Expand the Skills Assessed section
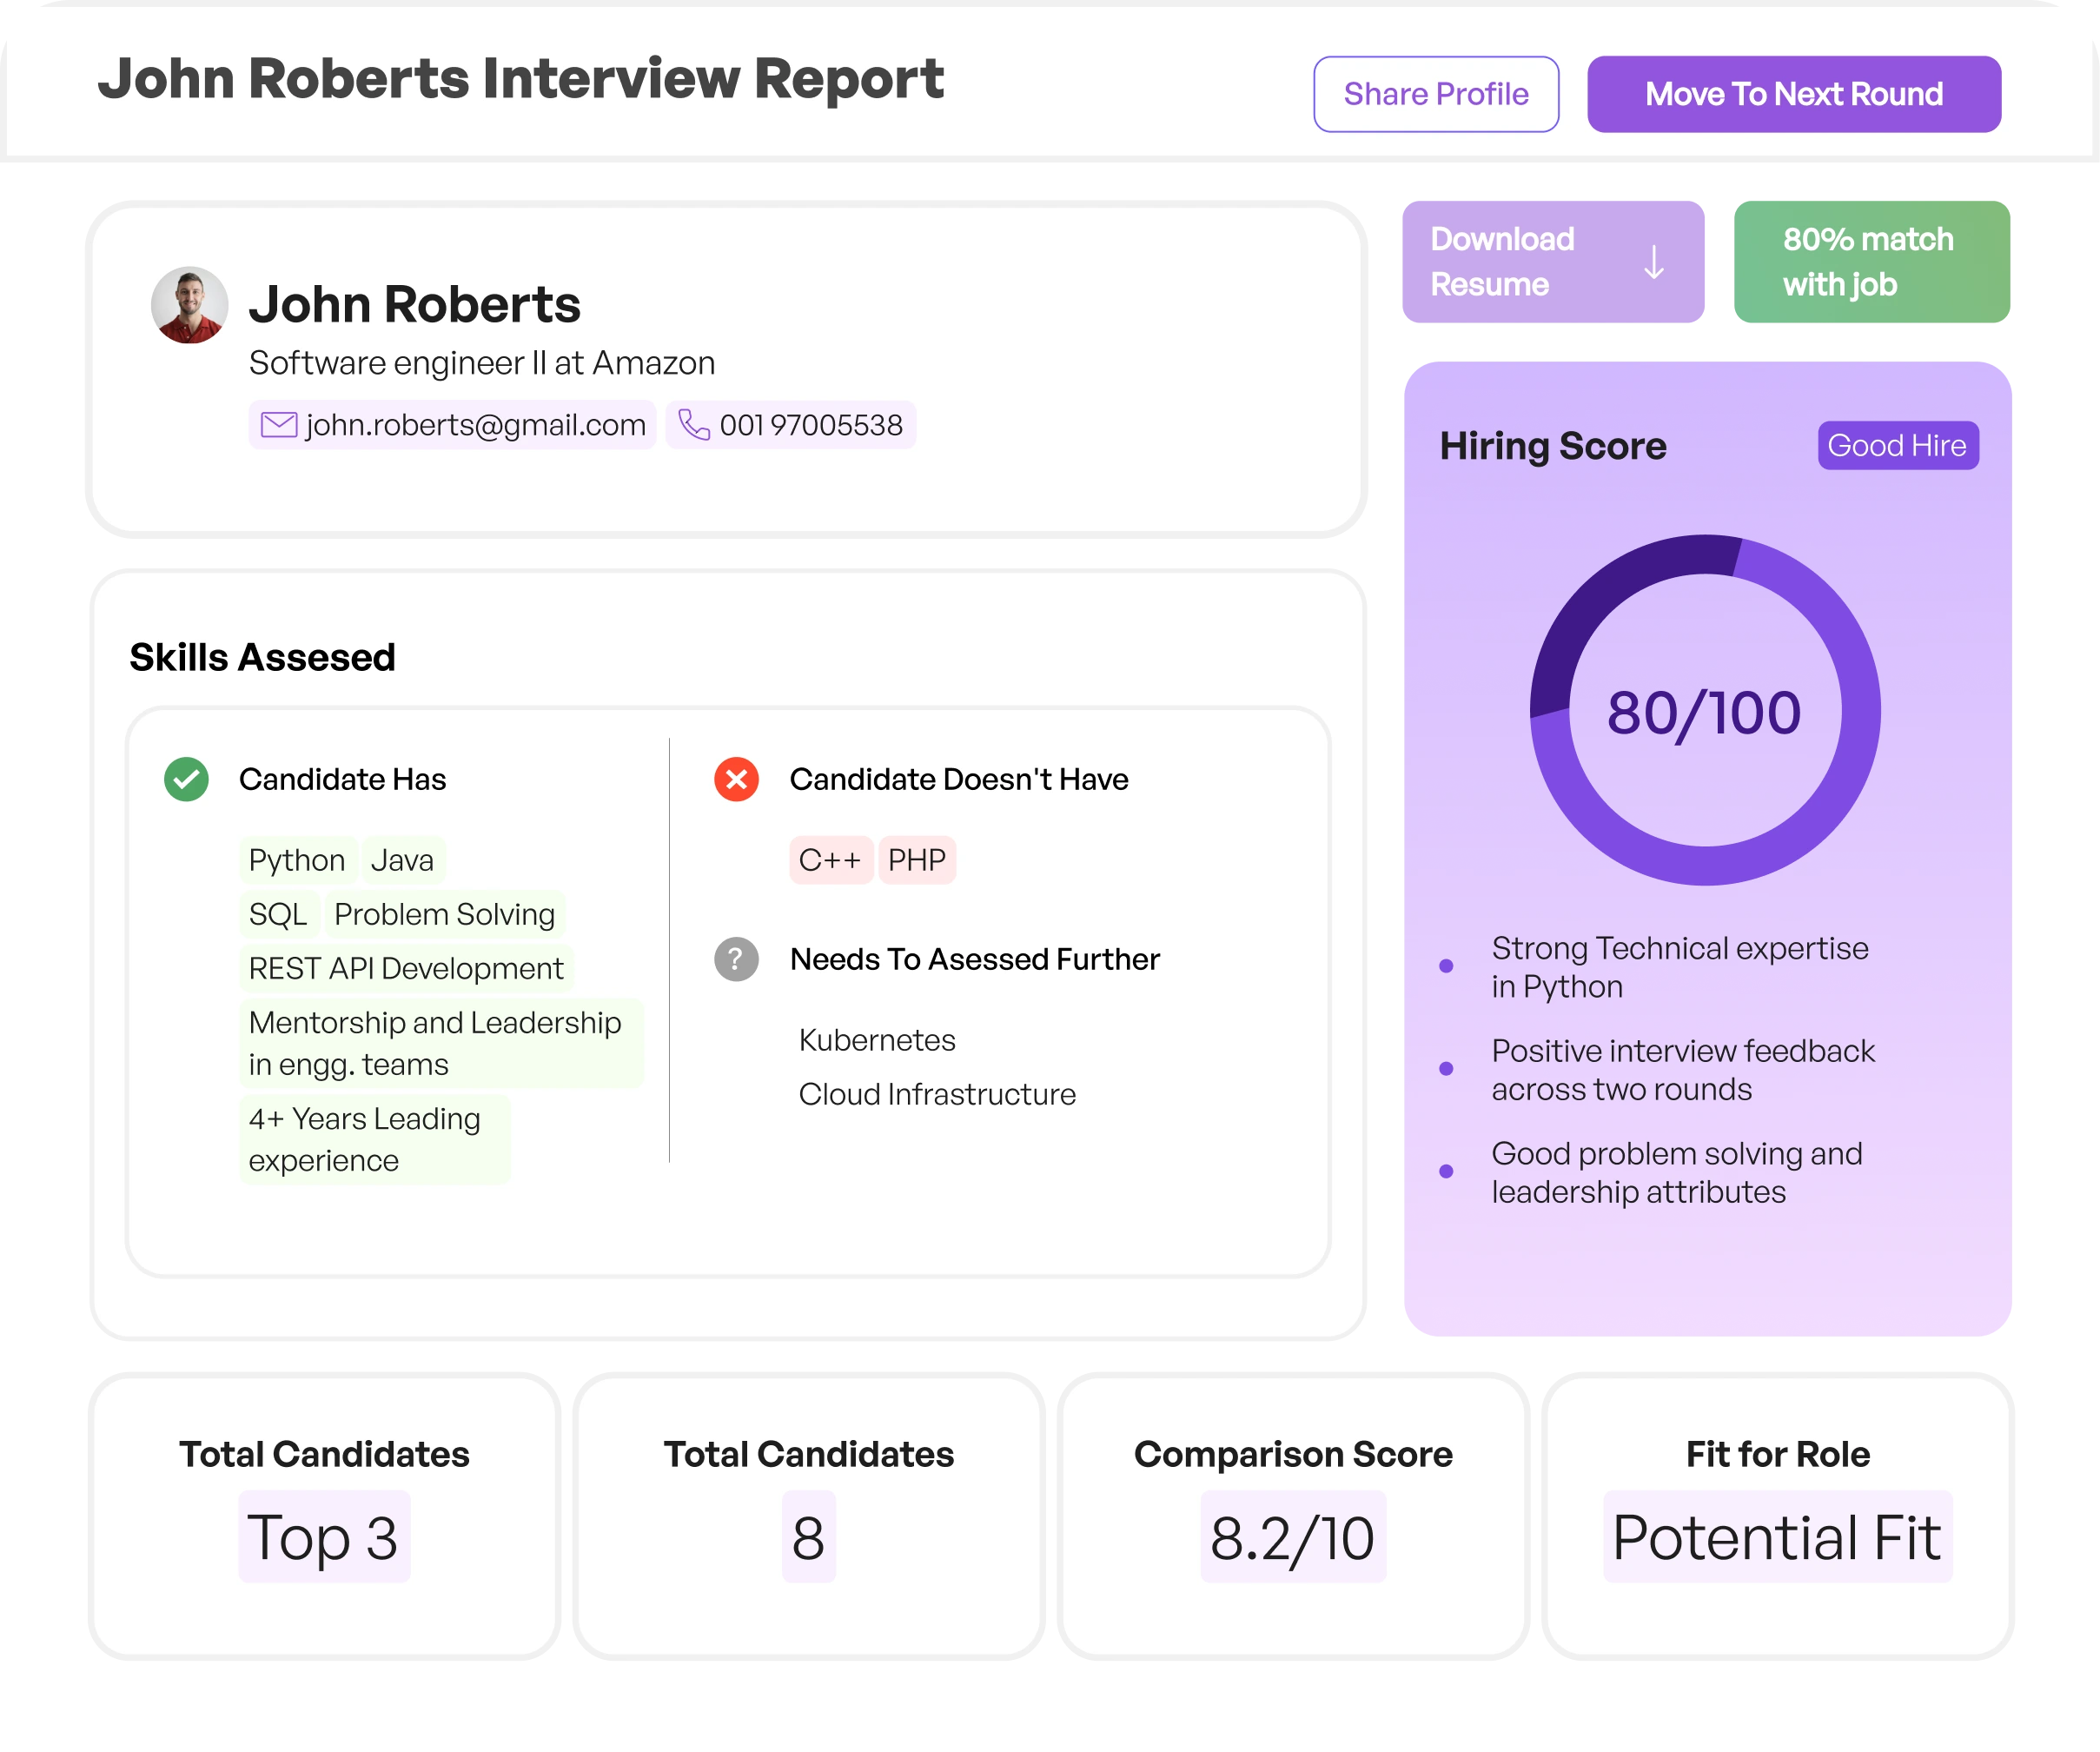This screenshot has width=2100, height=1752. pyautogui.click(x=262, y=656)
